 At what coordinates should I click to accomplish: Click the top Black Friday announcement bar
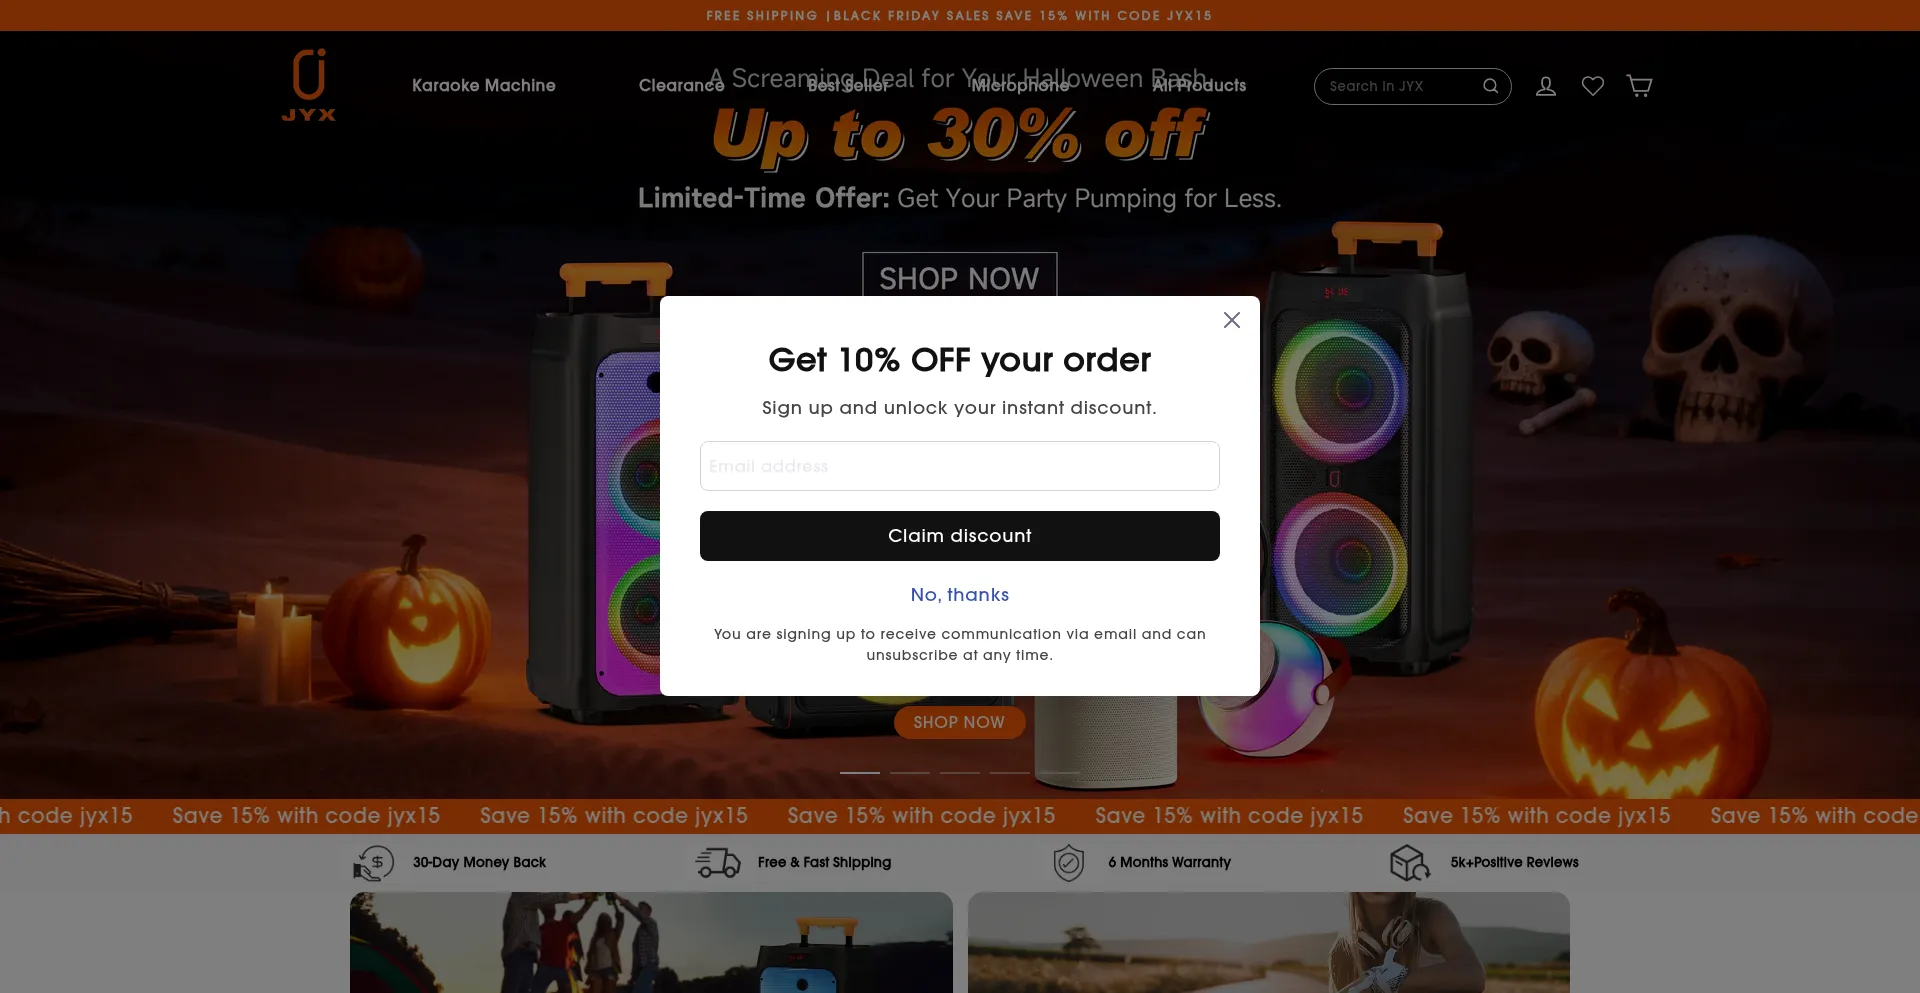point(960,15)
